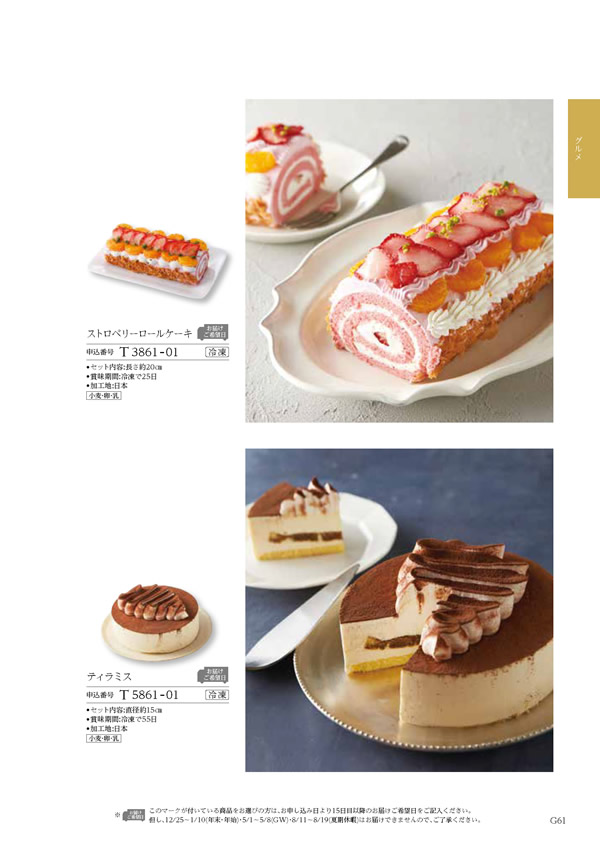Viewport: 600px width, 848px height.
Task: Open the small tiramisu product thumbnail
Action: click(156, 622)
